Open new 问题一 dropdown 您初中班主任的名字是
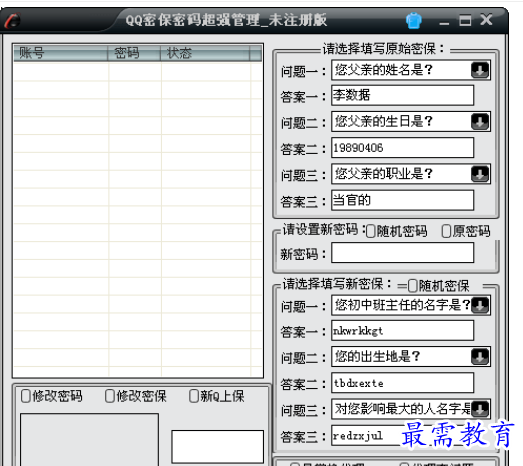Viewport: 523px width, 466px height. pos(480,305)
